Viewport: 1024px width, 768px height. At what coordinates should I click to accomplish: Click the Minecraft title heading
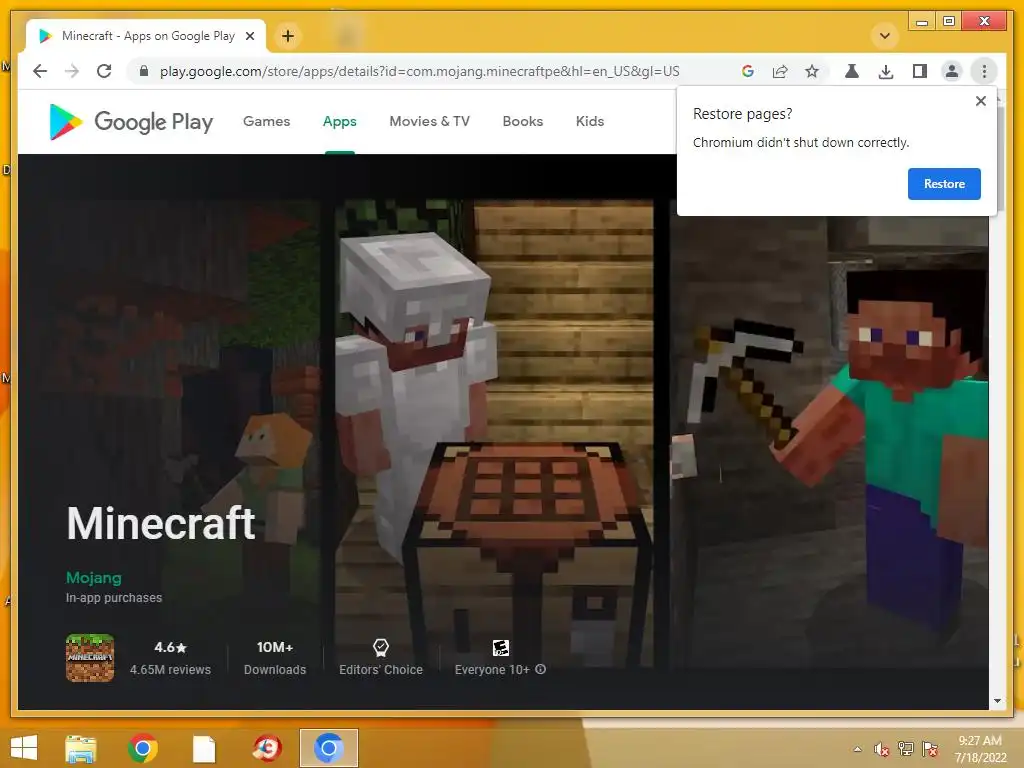pos(161,524)
